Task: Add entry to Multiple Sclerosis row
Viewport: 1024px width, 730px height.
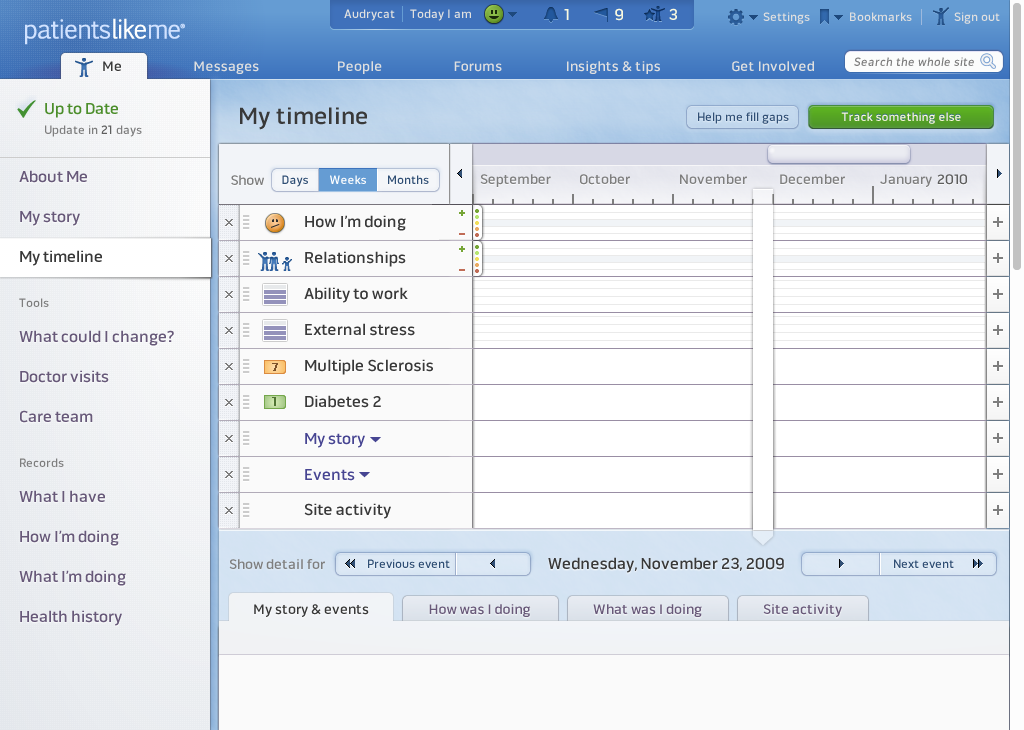Action: [997, 366]
